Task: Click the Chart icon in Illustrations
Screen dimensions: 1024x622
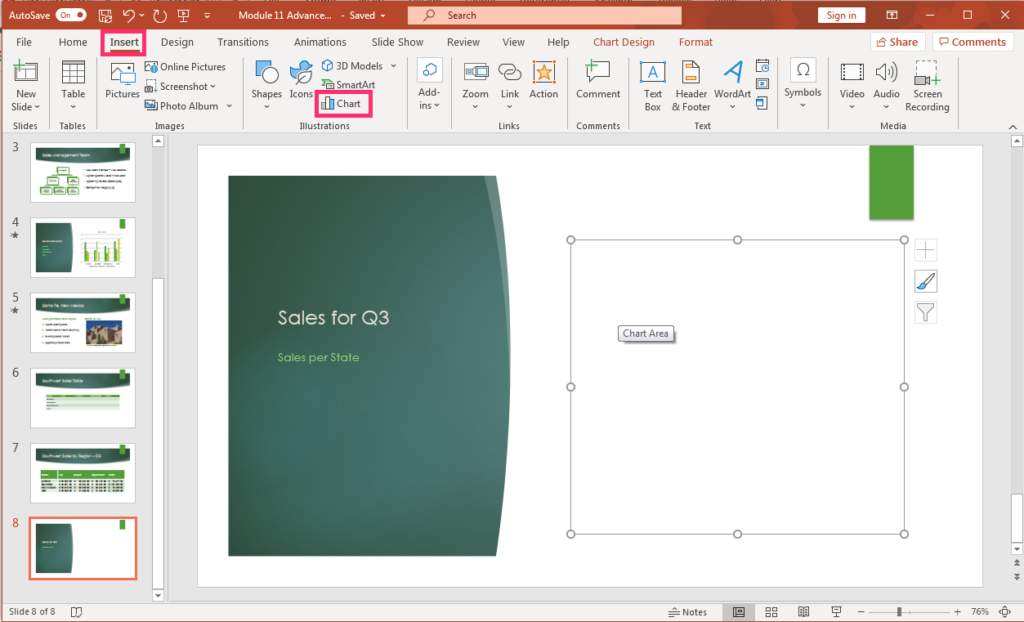Action: coord(328,104)
